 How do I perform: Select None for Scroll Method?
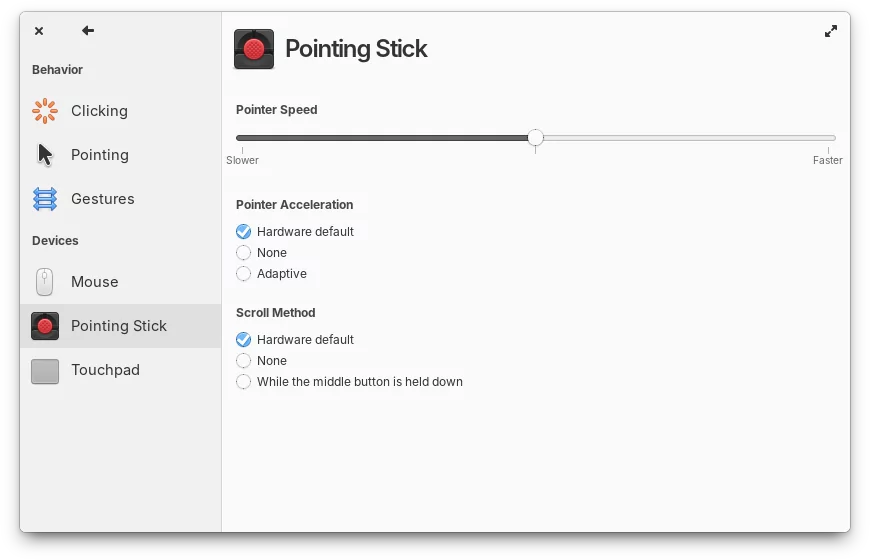tap(244, 361)
